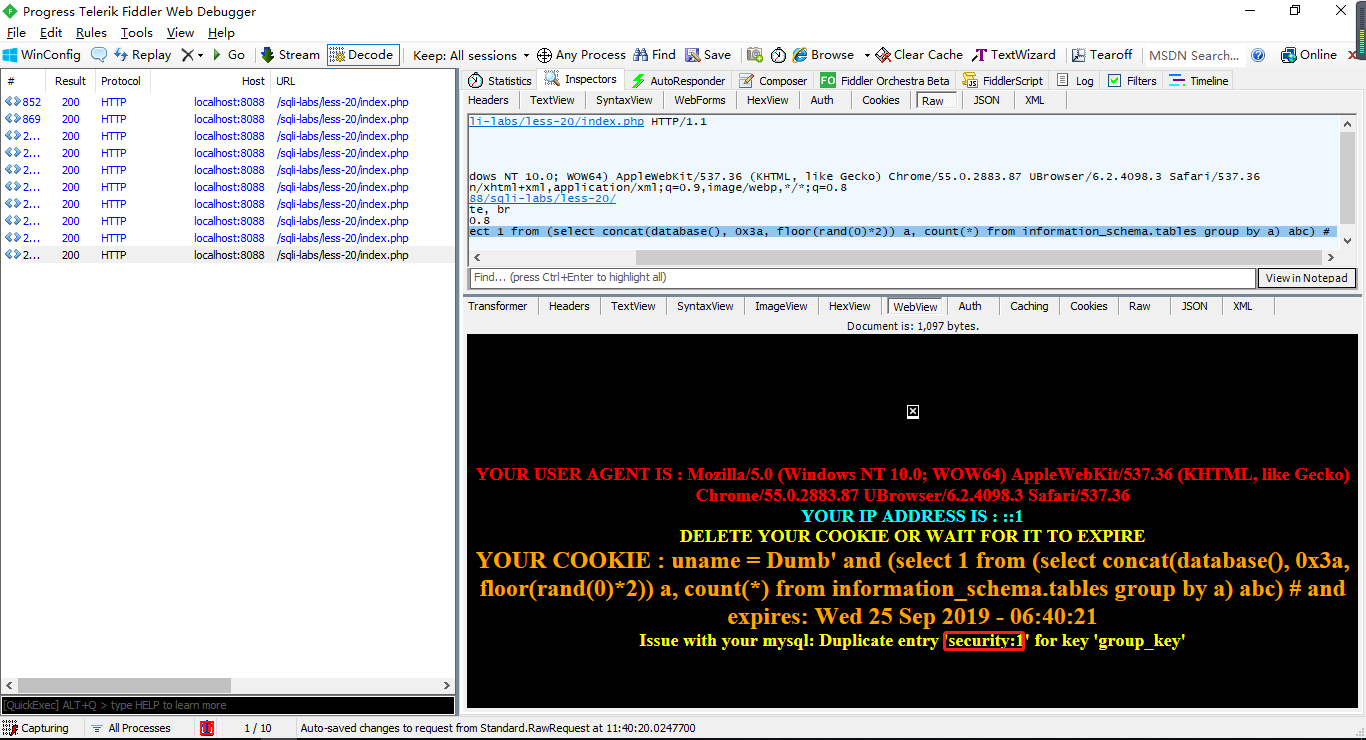Toggle Capturing in the status bar
The width and height of the screenshot is (1366, 740).
(37, 728)
